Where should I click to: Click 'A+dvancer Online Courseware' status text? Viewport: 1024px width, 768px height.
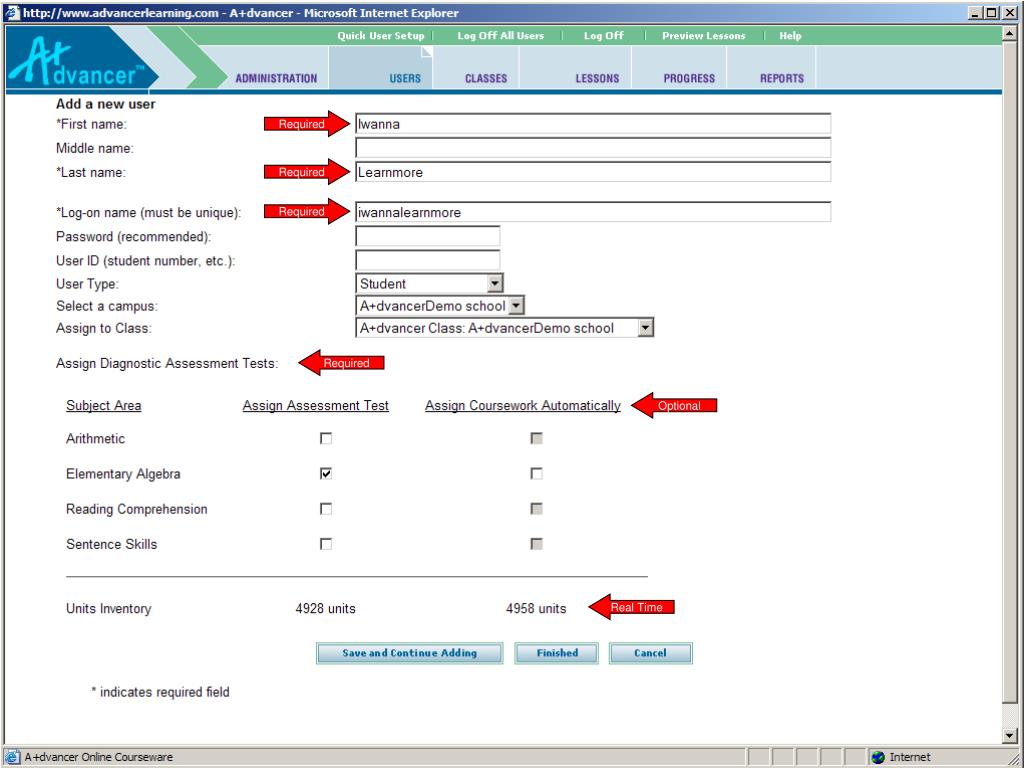click(x=99, y=757)
